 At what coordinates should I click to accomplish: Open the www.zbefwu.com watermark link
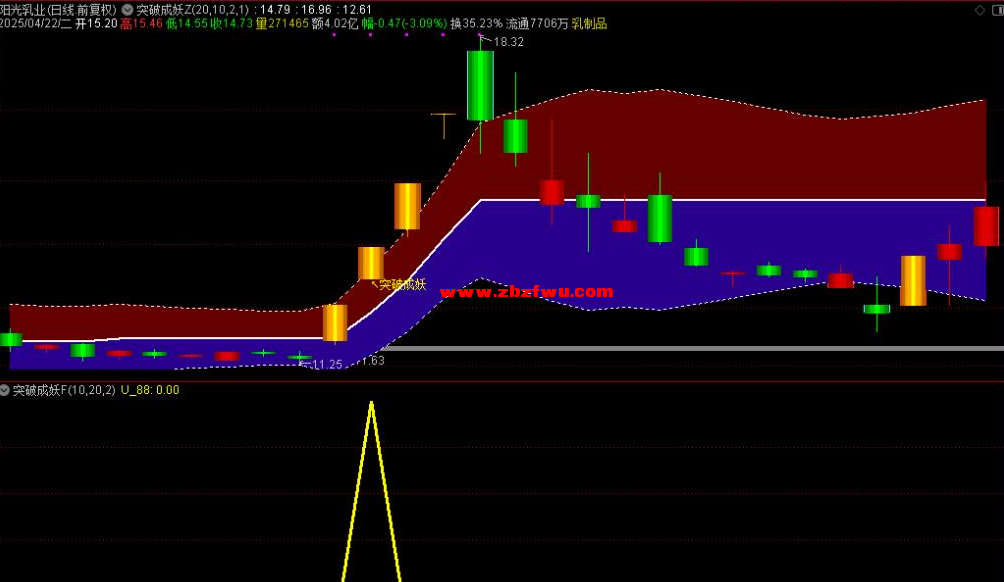tap(526, 292)
